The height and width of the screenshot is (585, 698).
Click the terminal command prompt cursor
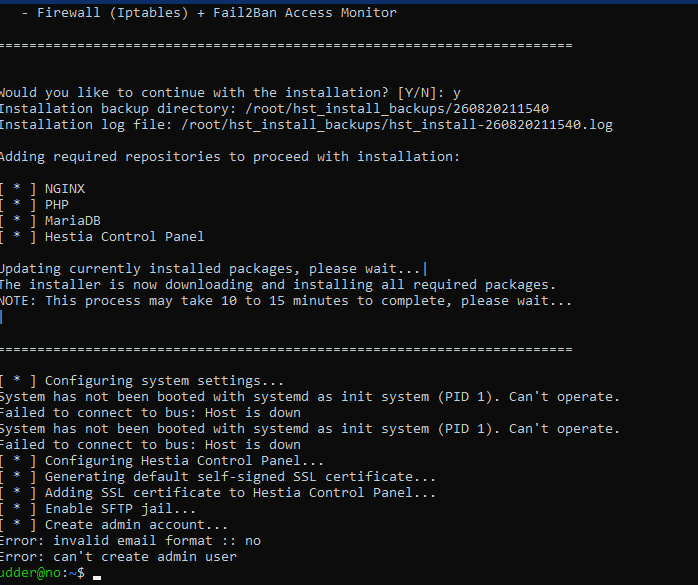click(97, 575)
